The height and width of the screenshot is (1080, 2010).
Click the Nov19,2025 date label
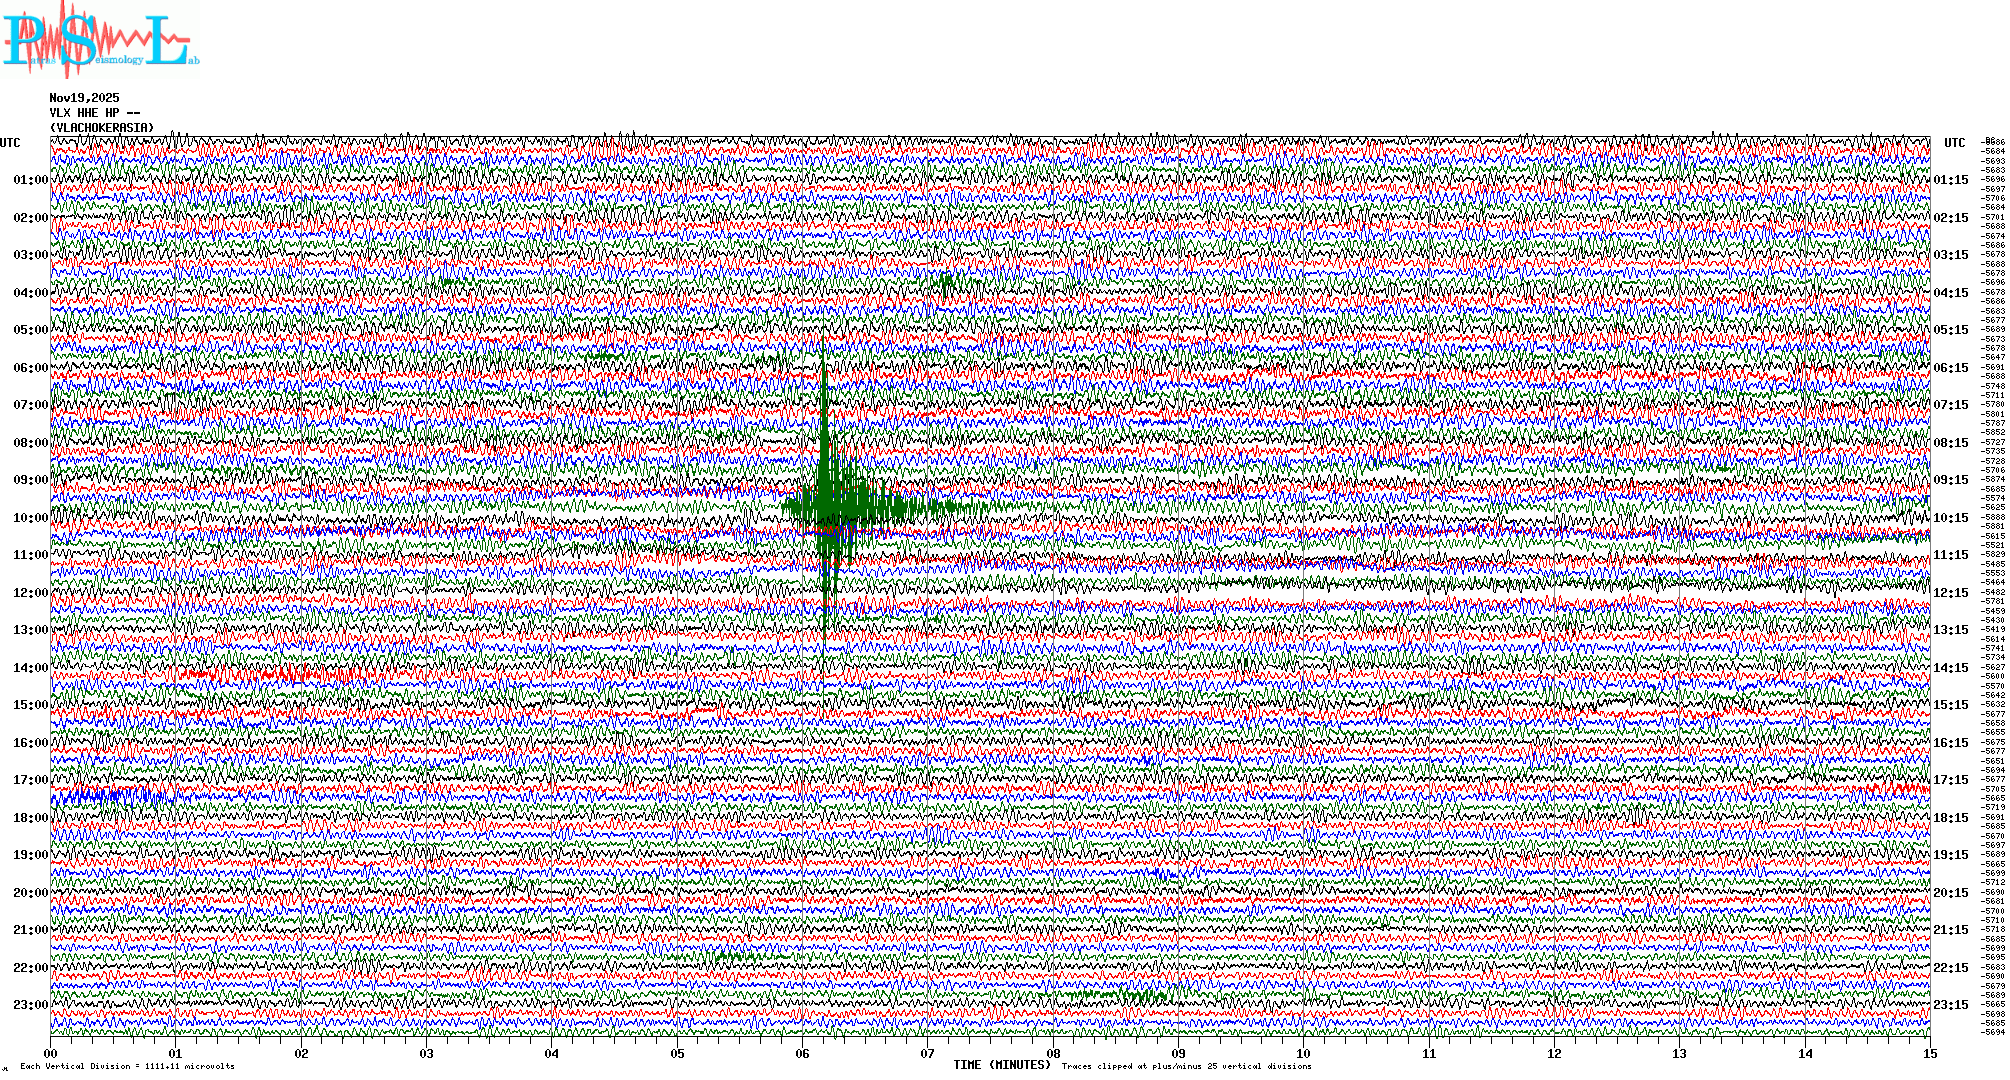point(84,98)
